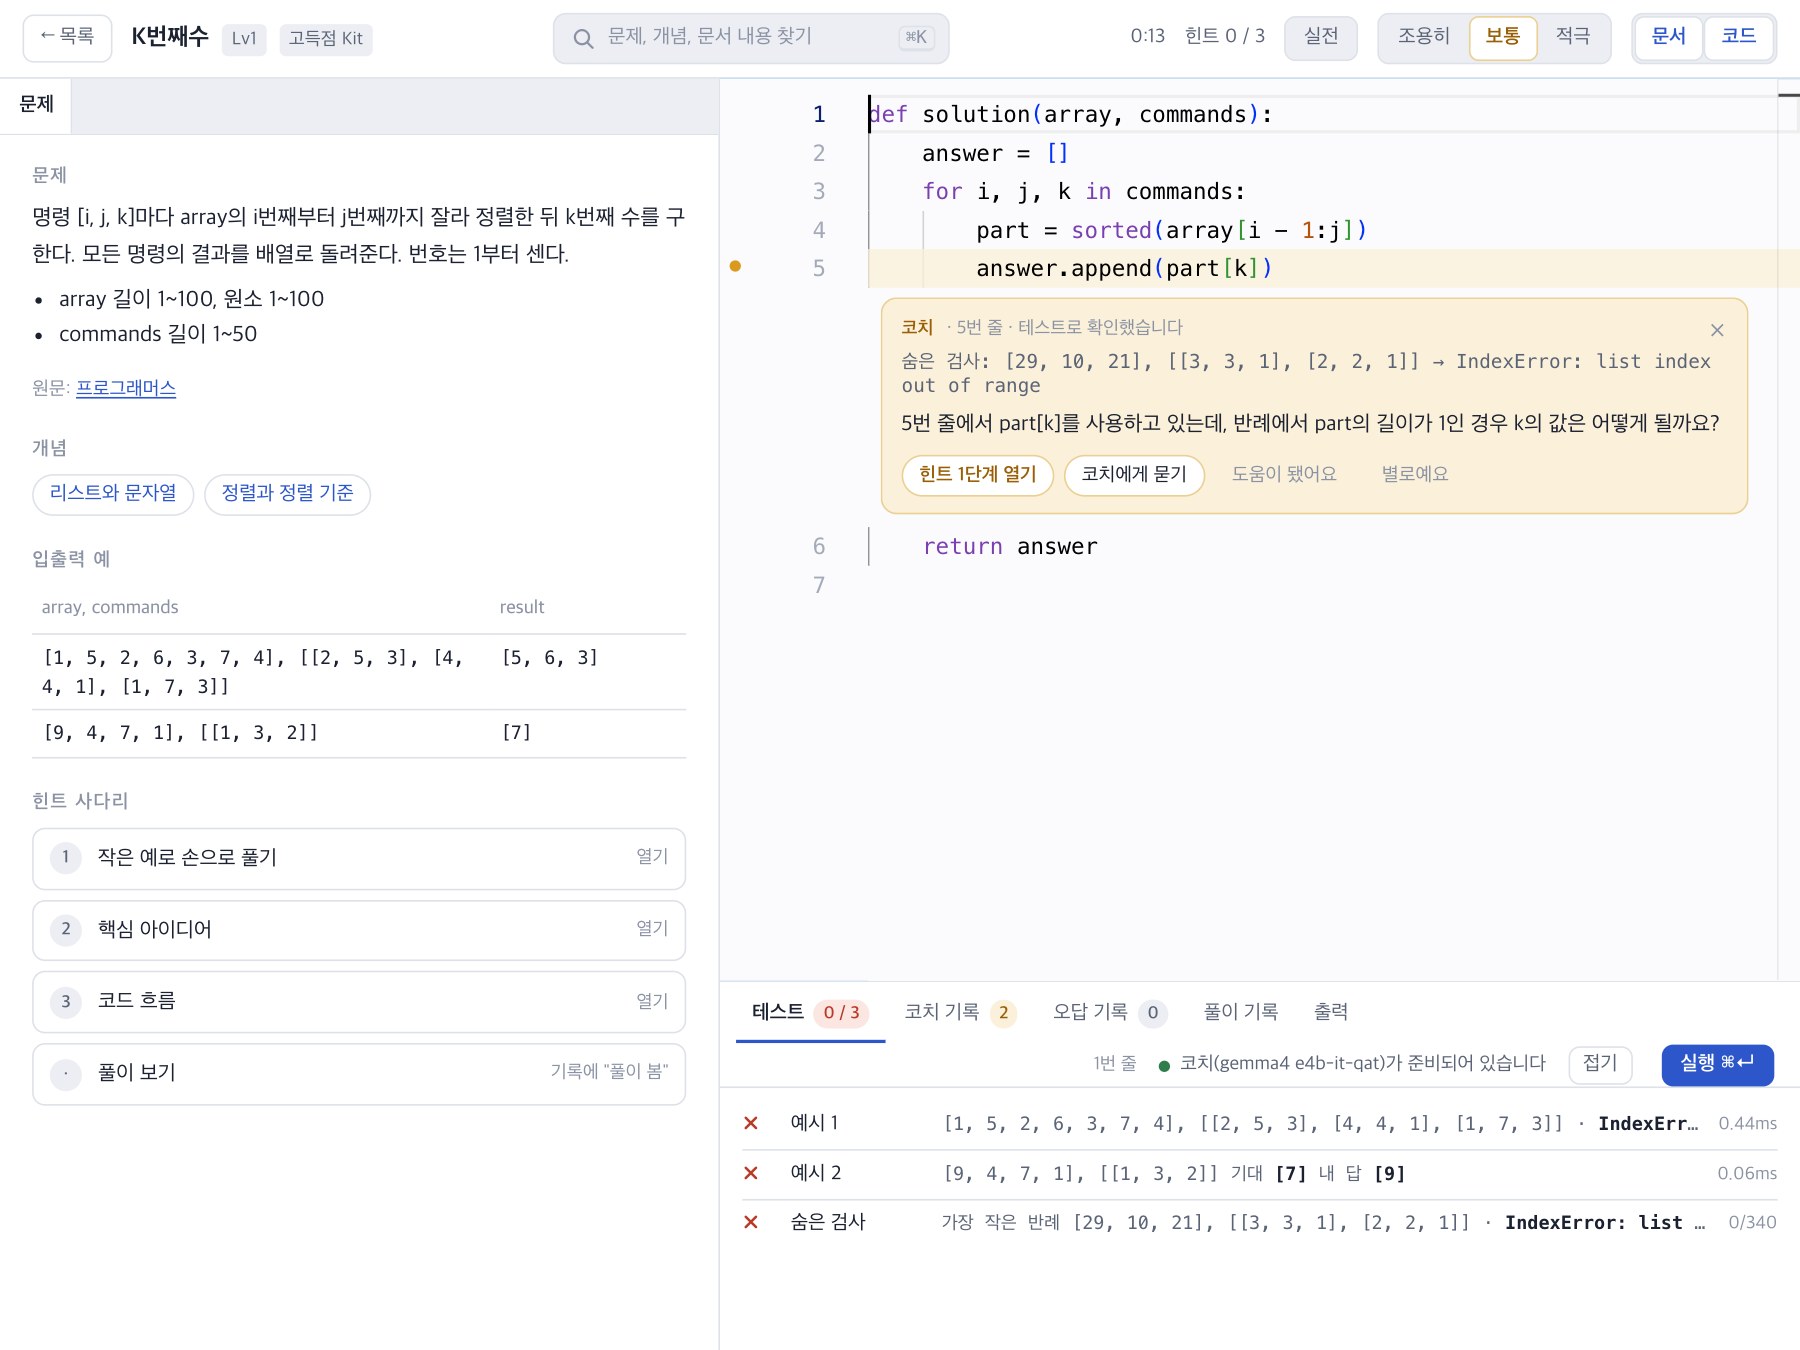Expand hint 2 핵심 아이디어

point(359,930)
